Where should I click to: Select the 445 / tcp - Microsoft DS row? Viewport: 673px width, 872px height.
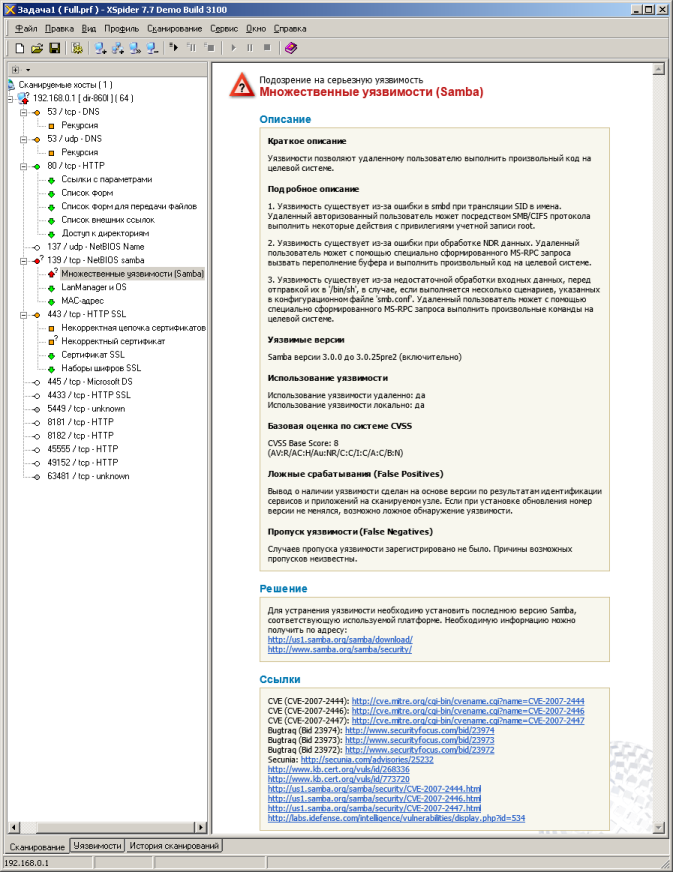pos(90,382)
